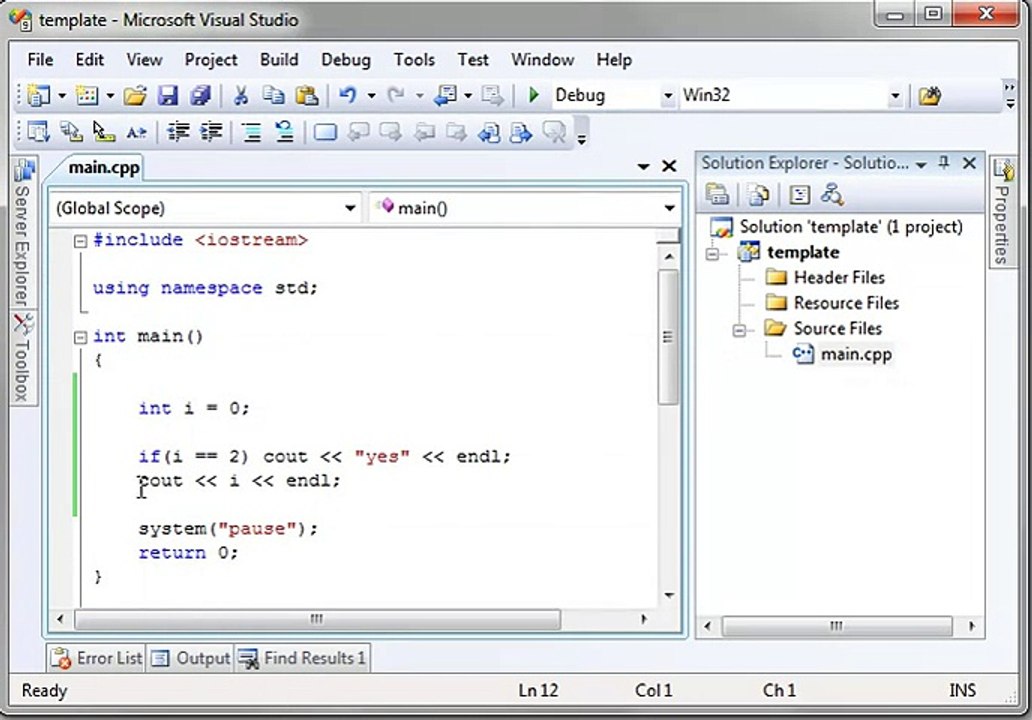Click the Display Object Member List icon
This screenshot has height=720, width=1032.
coord(38,132)
